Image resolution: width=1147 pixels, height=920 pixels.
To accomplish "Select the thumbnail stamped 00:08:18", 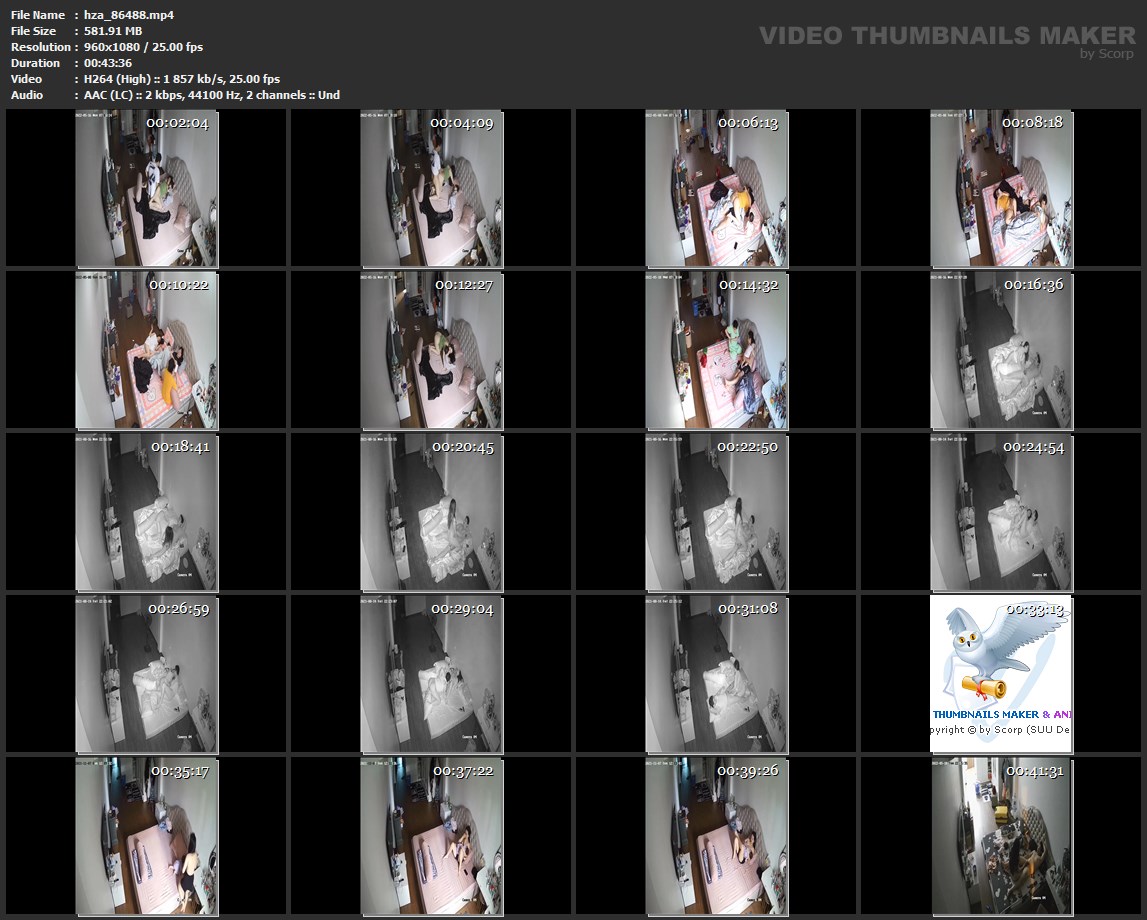I will pyautogui.click(x=1001, y=187).
